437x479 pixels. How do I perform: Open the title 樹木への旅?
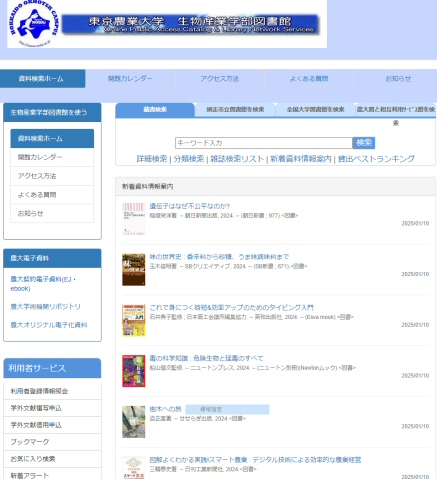coord(165,409)
